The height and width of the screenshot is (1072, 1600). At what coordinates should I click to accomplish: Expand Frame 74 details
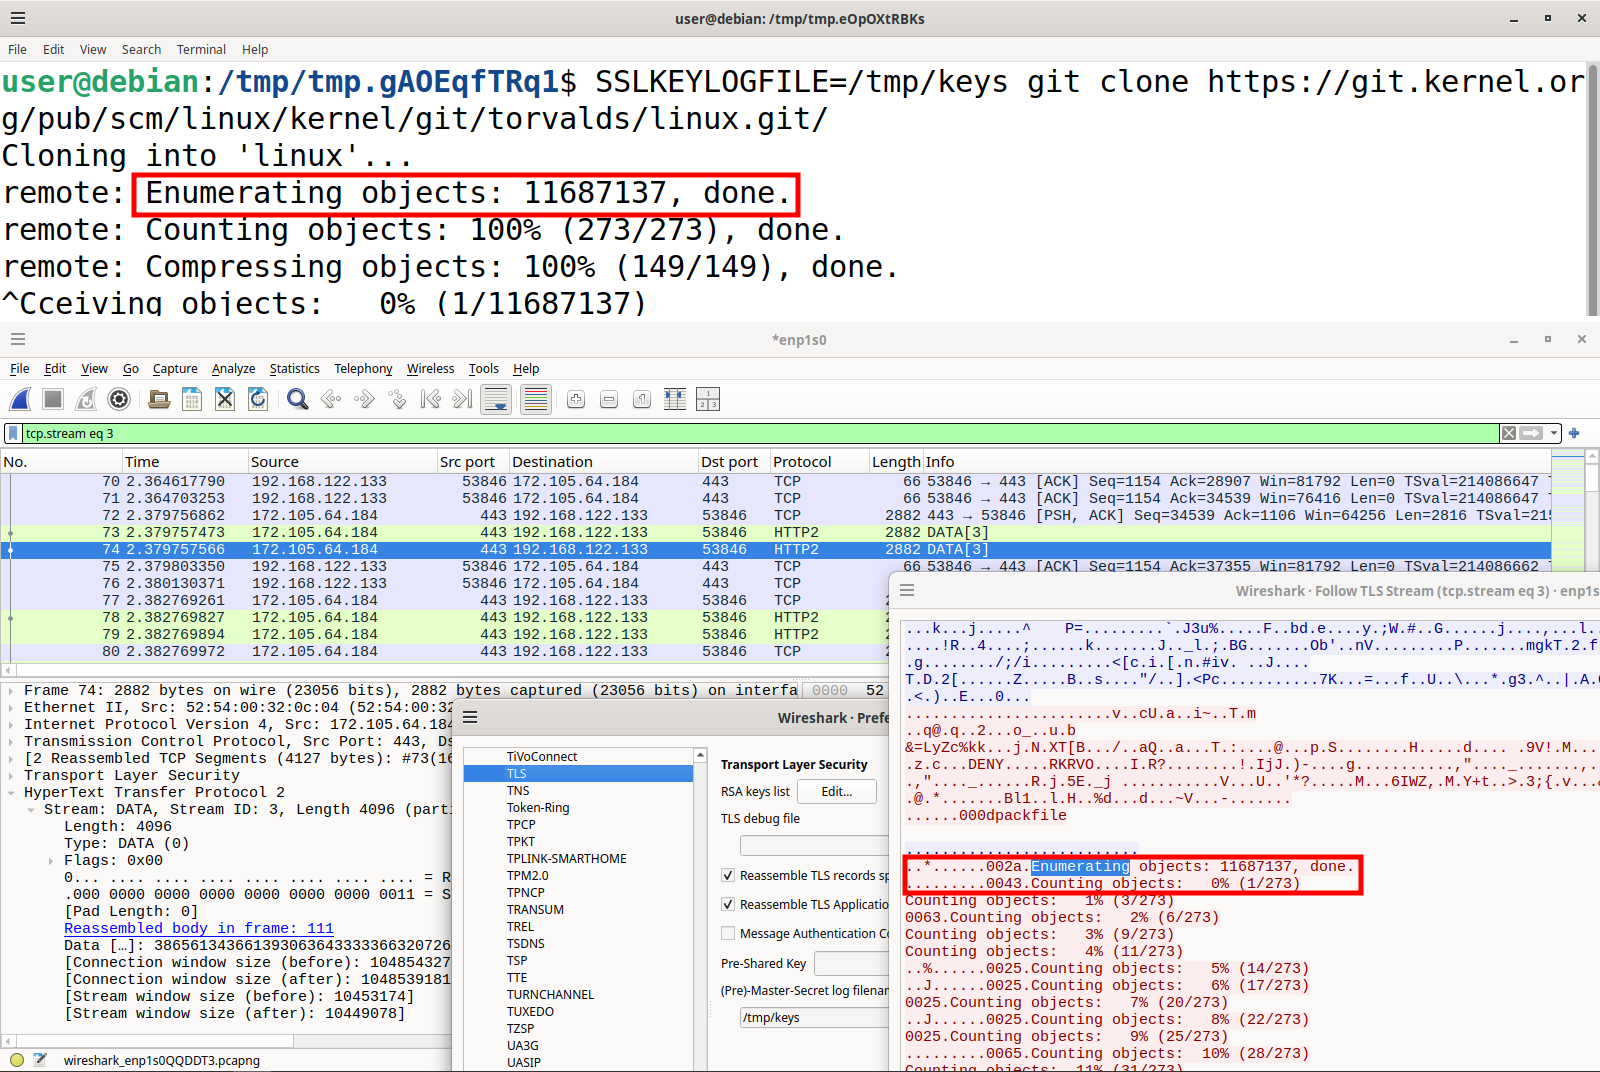click(x=11, y=690)
